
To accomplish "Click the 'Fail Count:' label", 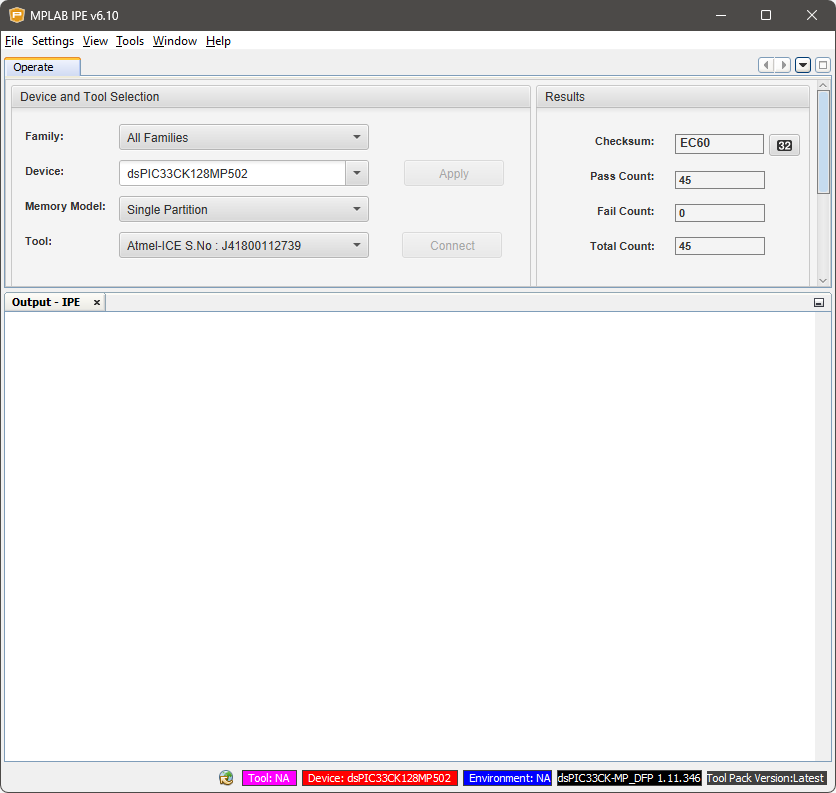I will click(625, 212).
